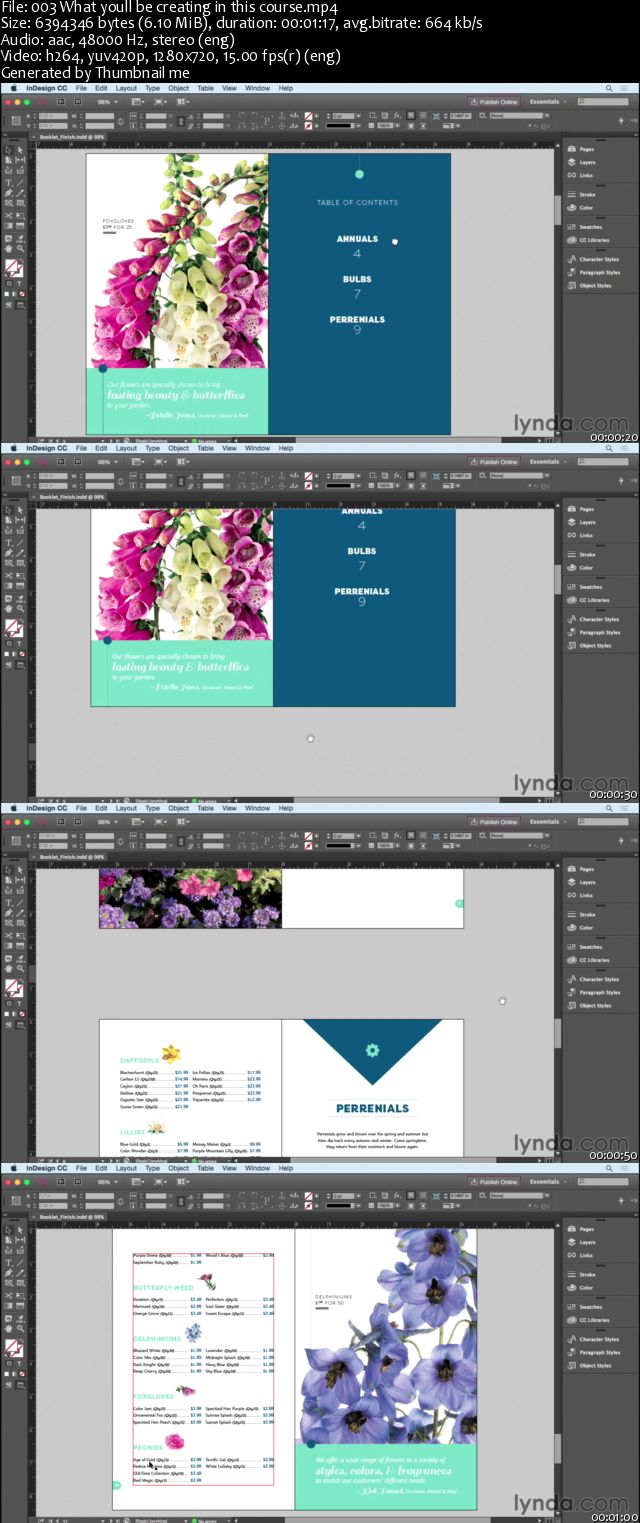Open the Swatches panel in the 00:01:00 frame

tap(585, 1307)
